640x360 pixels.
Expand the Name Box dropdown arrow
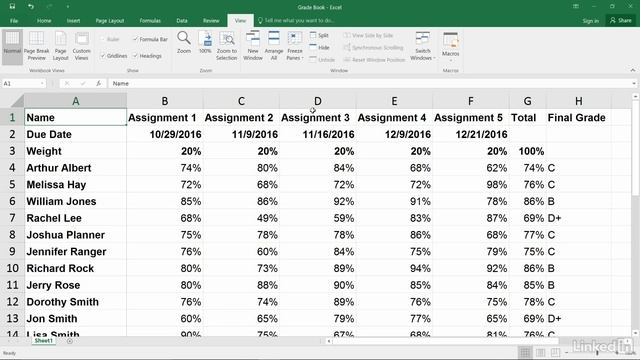coord(42,83)
